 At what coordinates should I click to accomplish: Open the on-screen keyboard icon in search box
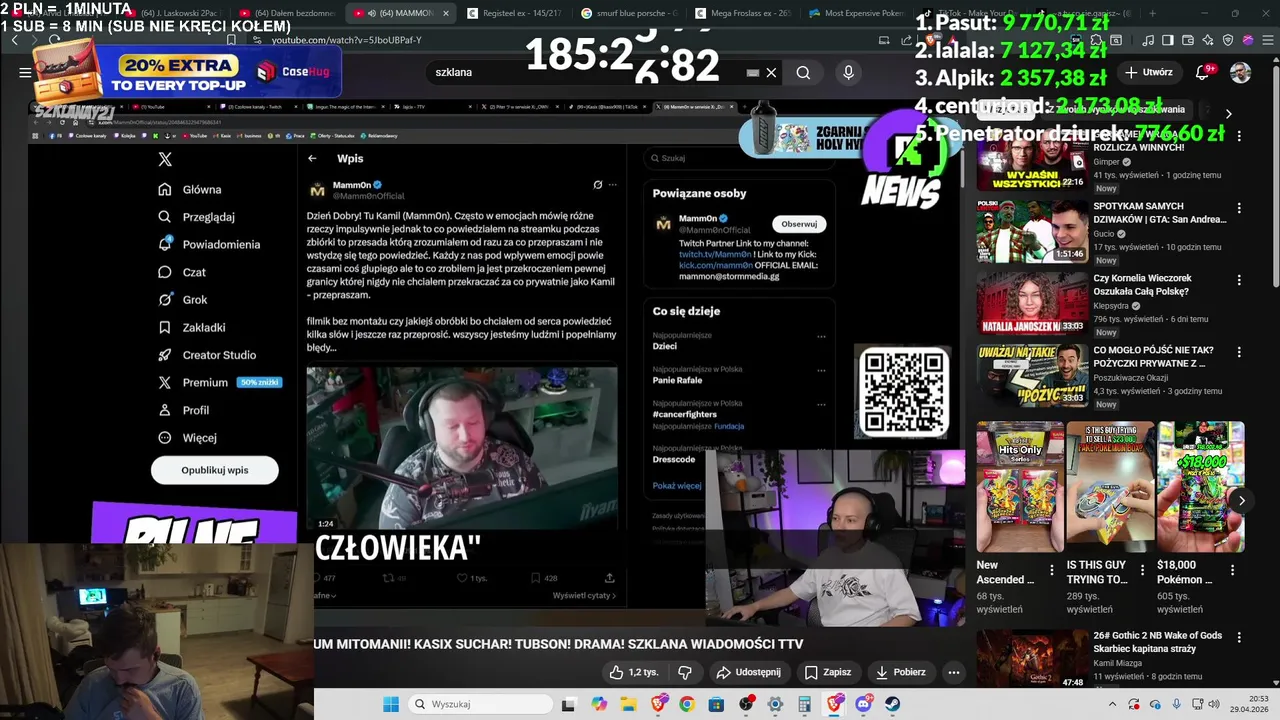point(753,72)
